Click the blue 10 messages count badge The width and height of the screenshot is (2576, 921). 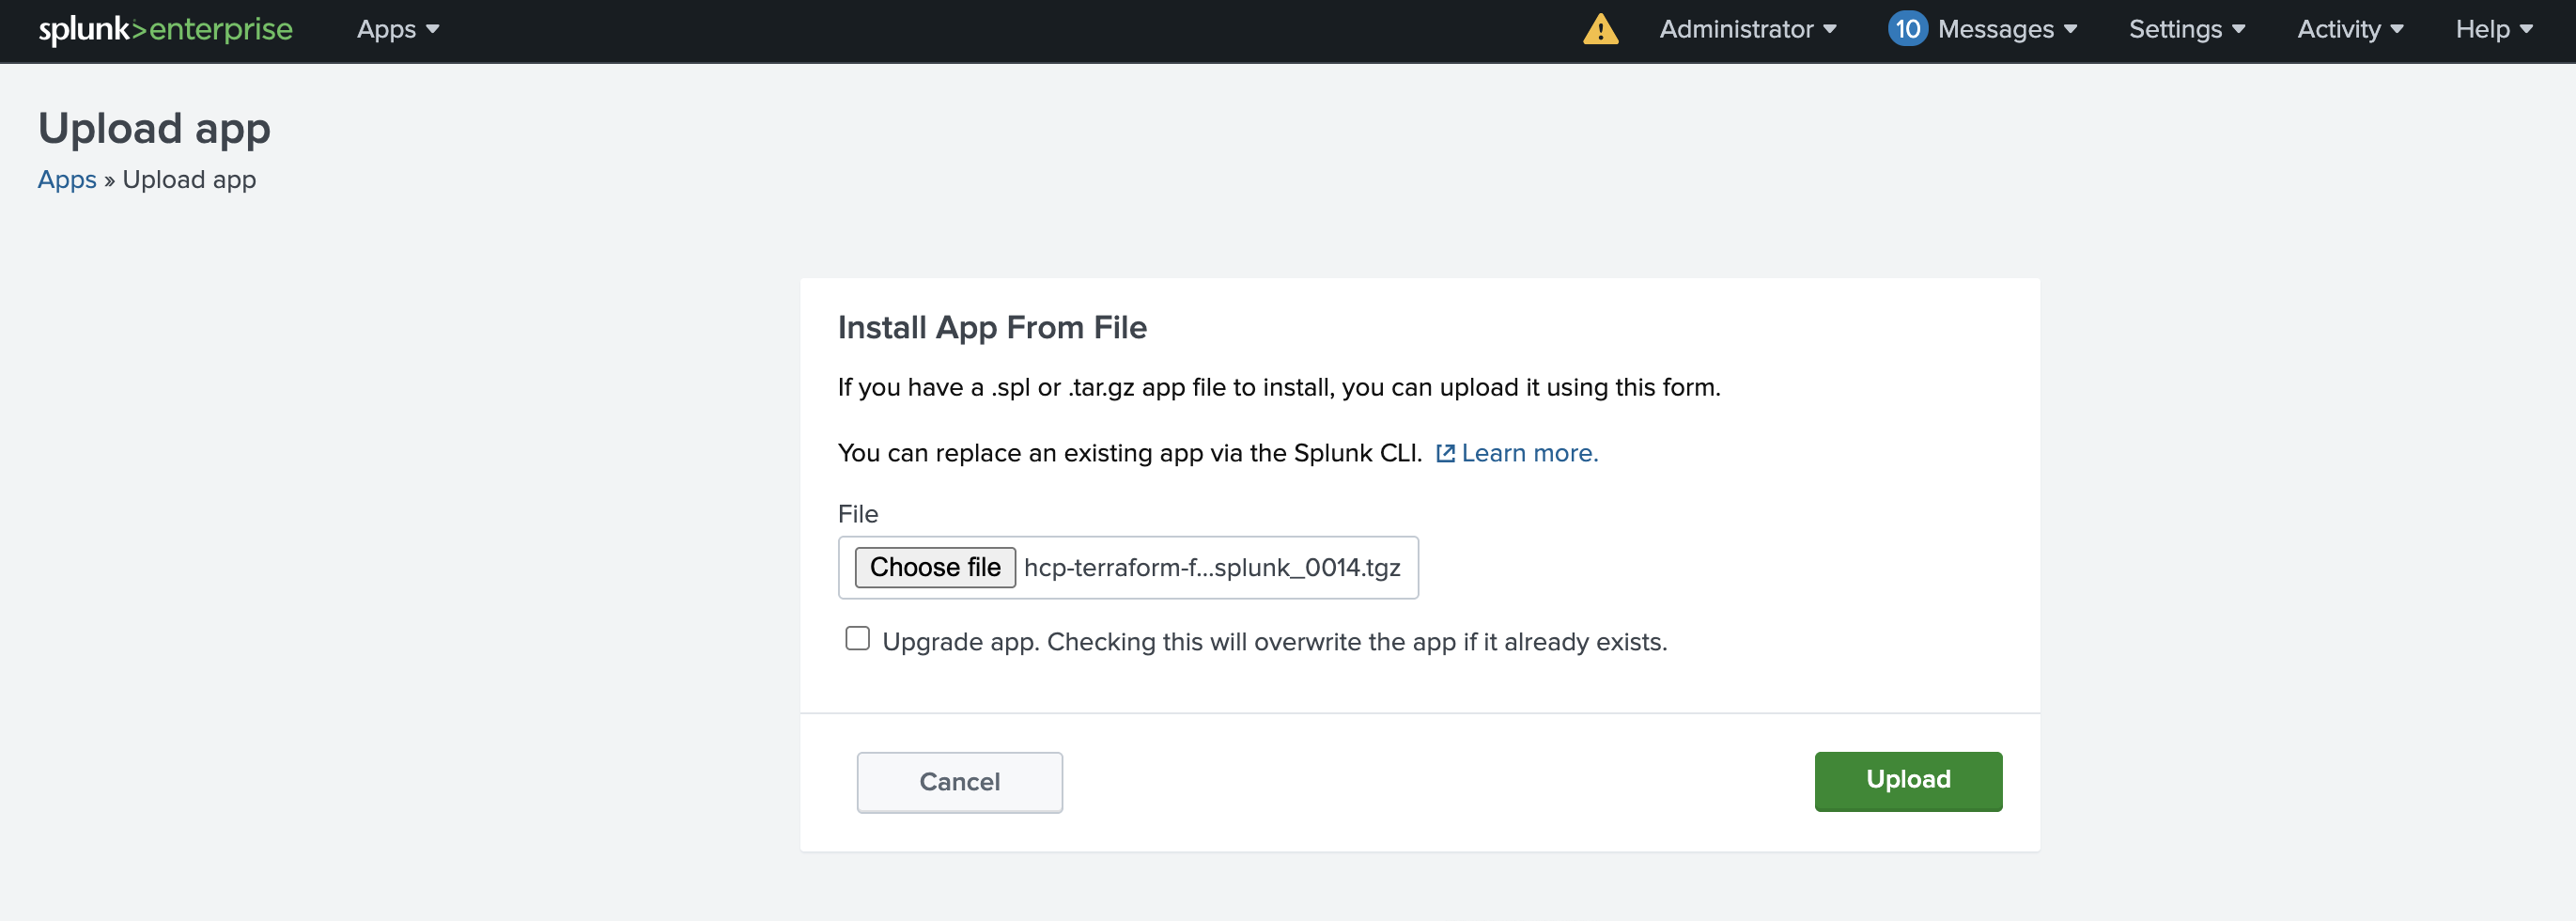(1906, 30)
